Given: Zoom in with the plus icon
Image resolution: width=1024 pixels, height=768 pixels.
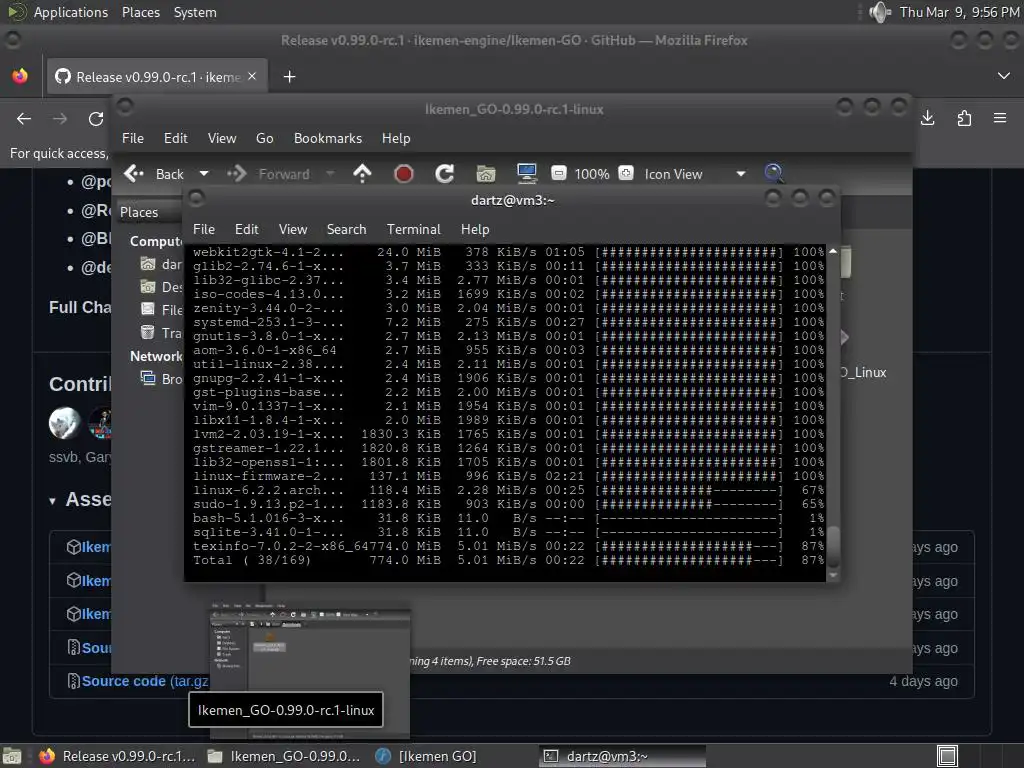Looking at the screenshot, I should [x=626, y=173].
